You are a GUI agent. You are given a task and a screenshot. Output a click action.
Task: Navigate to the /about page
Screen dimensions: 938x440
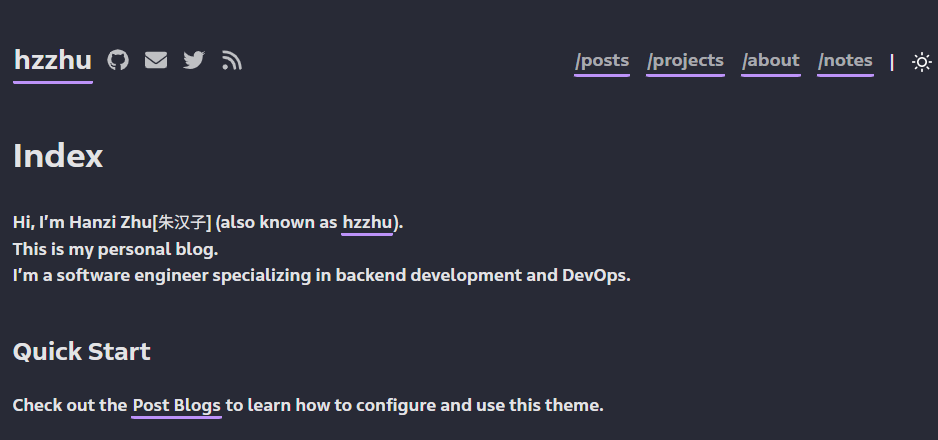tap(770, 61)
